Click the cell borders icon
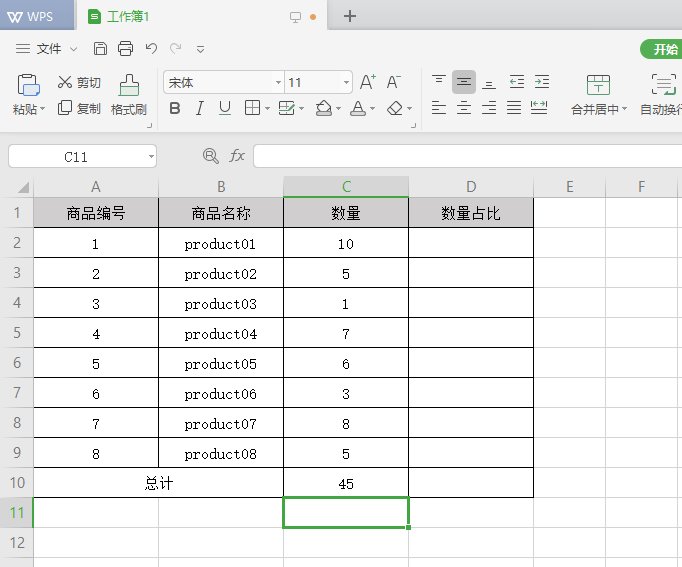682x567 pixels. pos(252,108)
